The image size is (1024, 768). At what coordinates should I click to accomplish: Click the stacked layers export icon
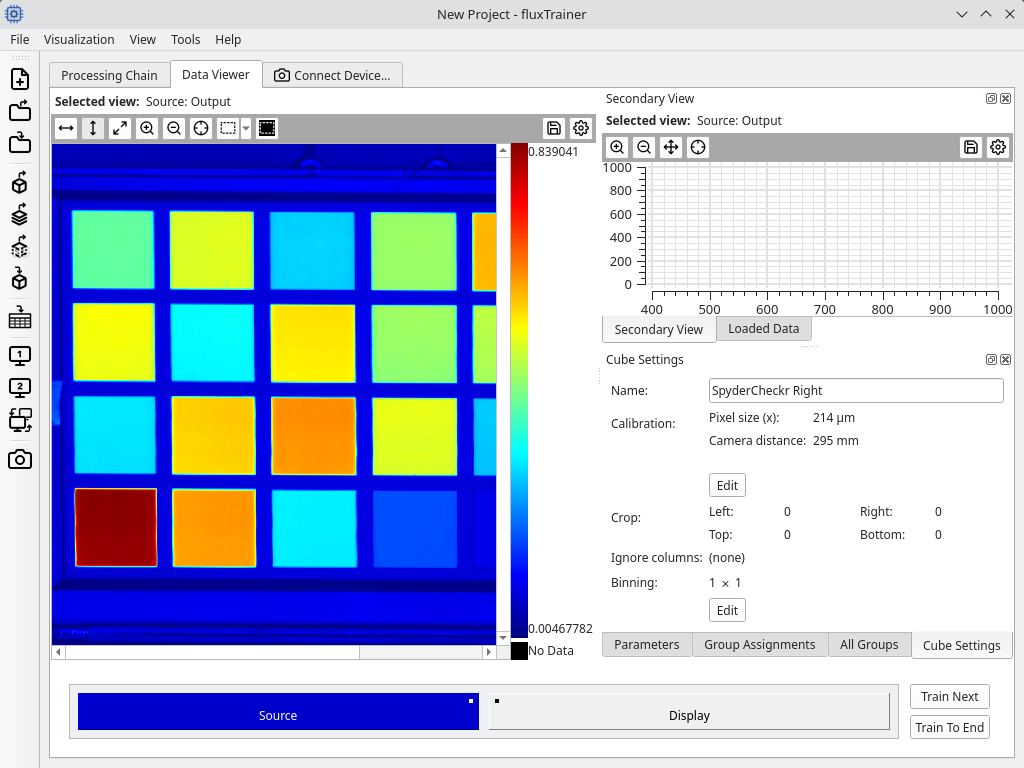[x=20, y=215]
